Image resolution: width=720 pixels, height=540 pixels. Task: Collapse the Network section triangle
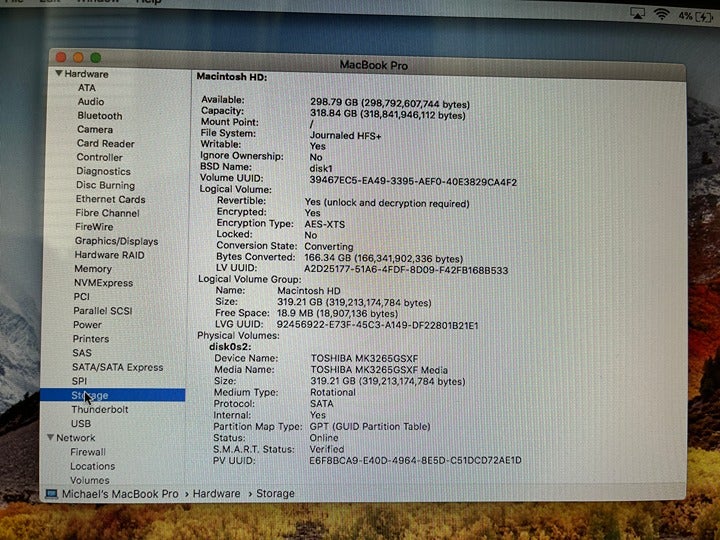point(51,438)
